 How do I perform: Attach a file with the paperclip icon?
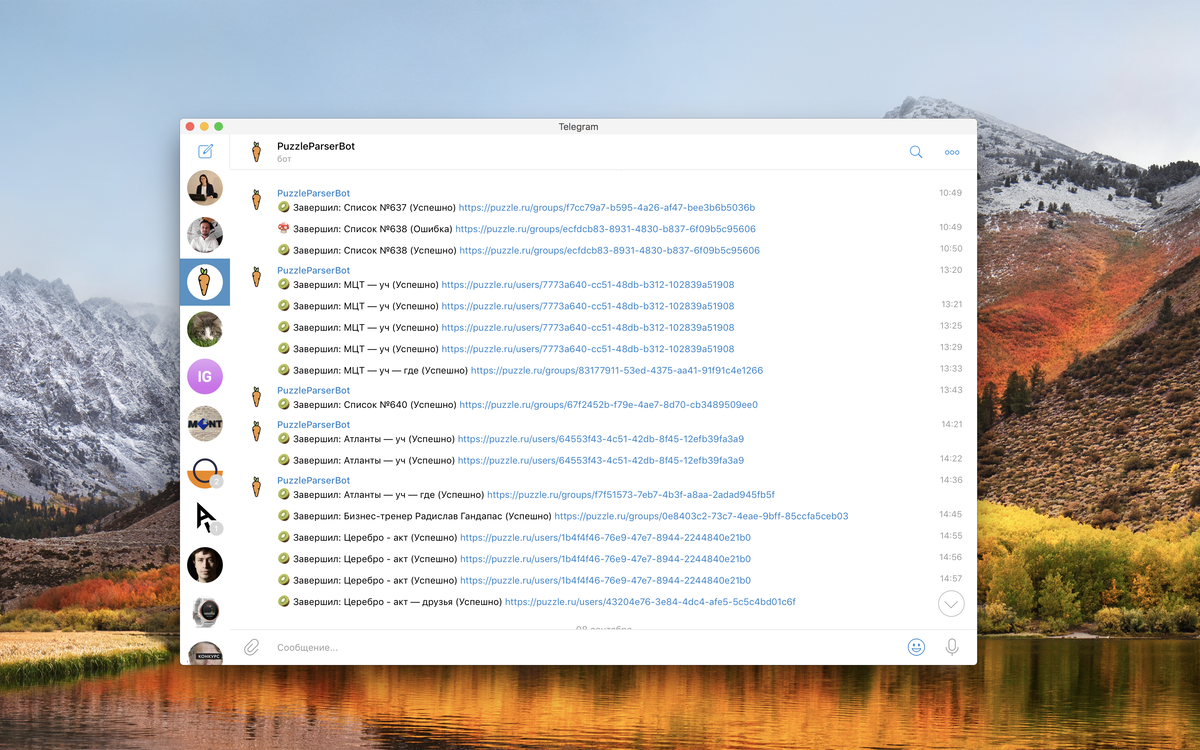[x=252, y=647]
